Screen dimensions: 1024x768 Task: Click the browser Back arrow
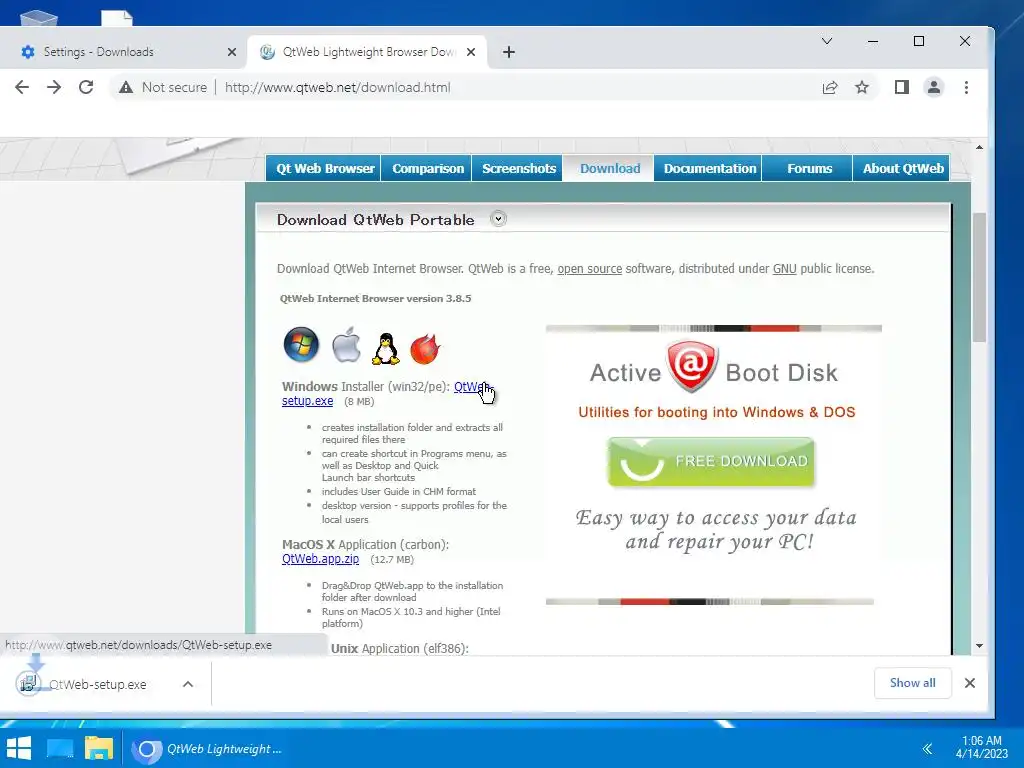click(x=22, y=88)
